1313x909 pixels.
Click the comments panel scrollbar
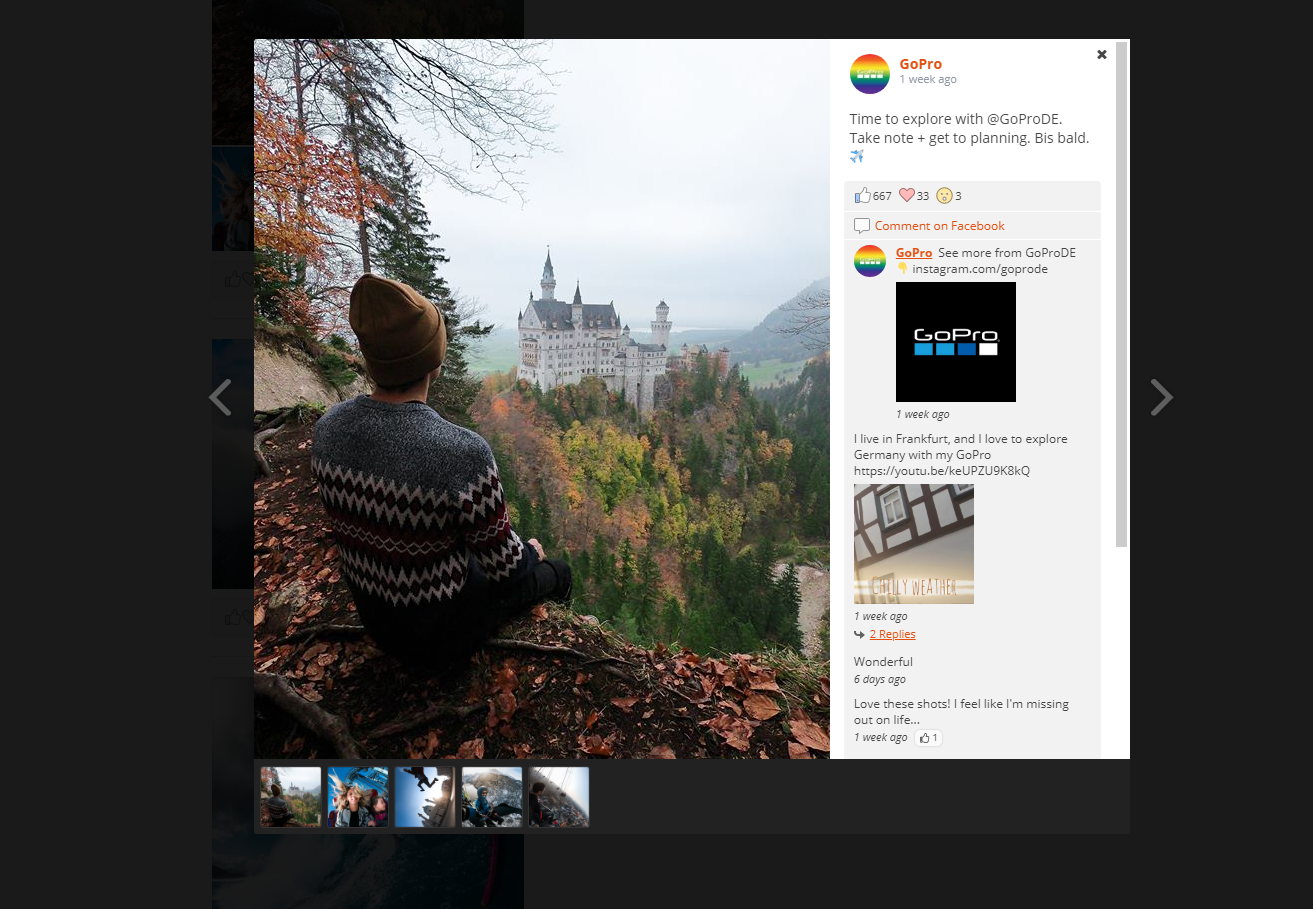[1121, 300]
